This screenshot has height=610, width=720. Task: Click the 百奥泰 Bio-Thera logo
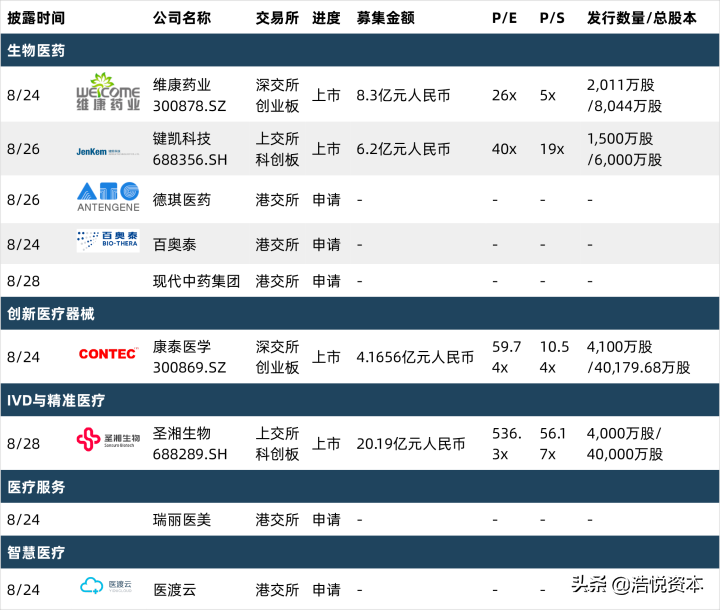pyautogui.click(x=108, y=240)
